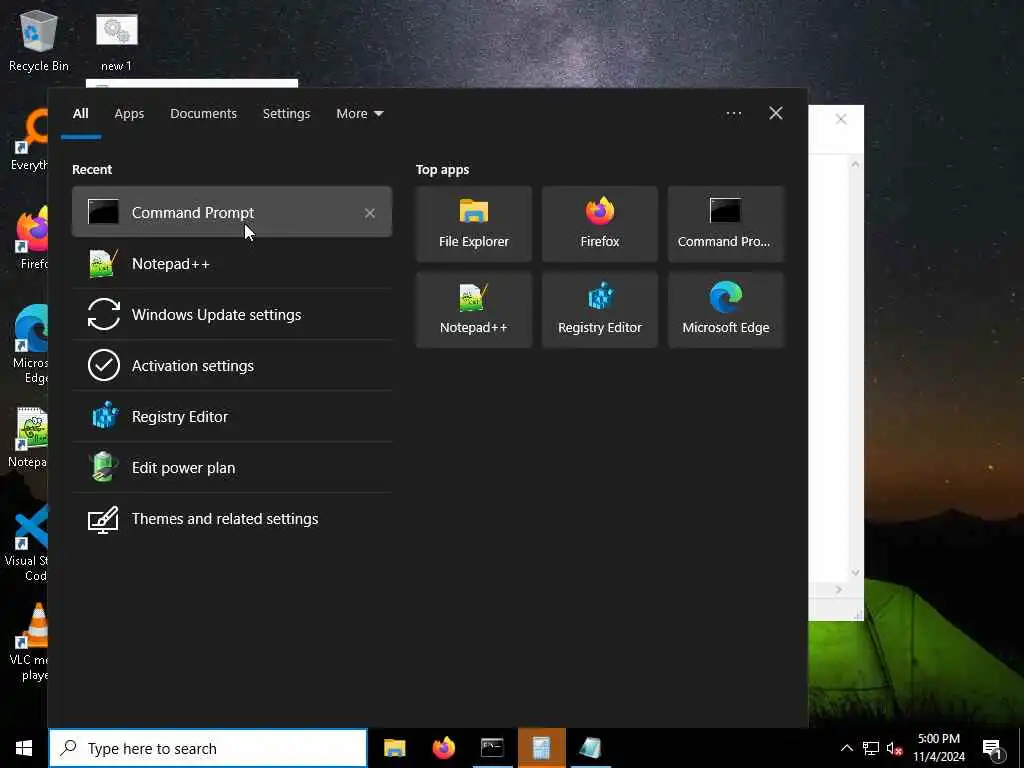Select the Everything desktop shortcut
The image size is (1024, 768).
[29, 140]
